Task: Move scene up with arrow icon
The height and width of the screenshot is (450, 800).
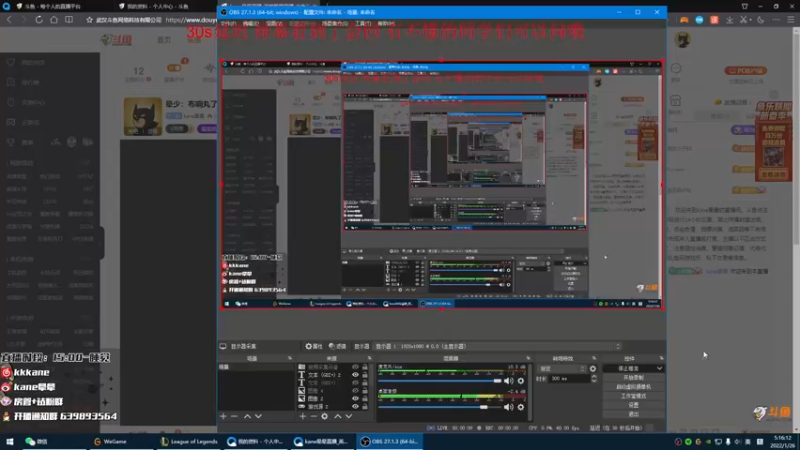Action: [x=247, y=416]
